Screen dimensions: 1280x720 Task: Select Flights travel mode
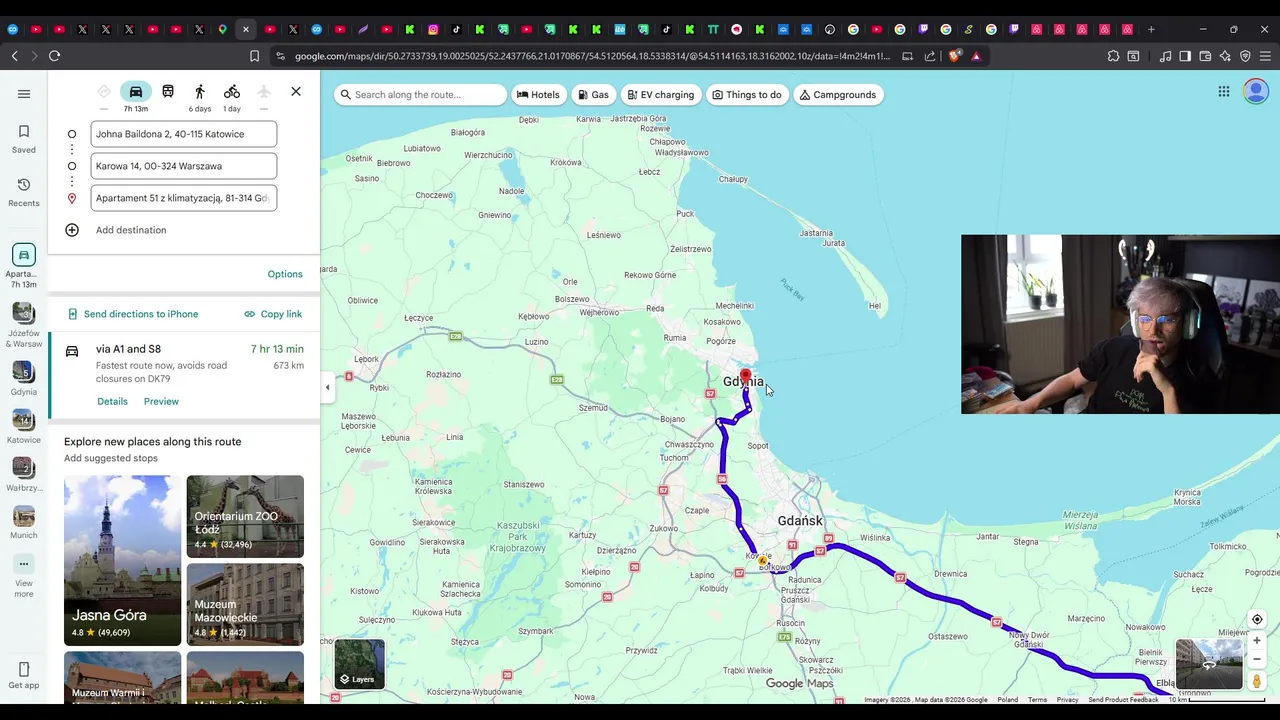264,92
